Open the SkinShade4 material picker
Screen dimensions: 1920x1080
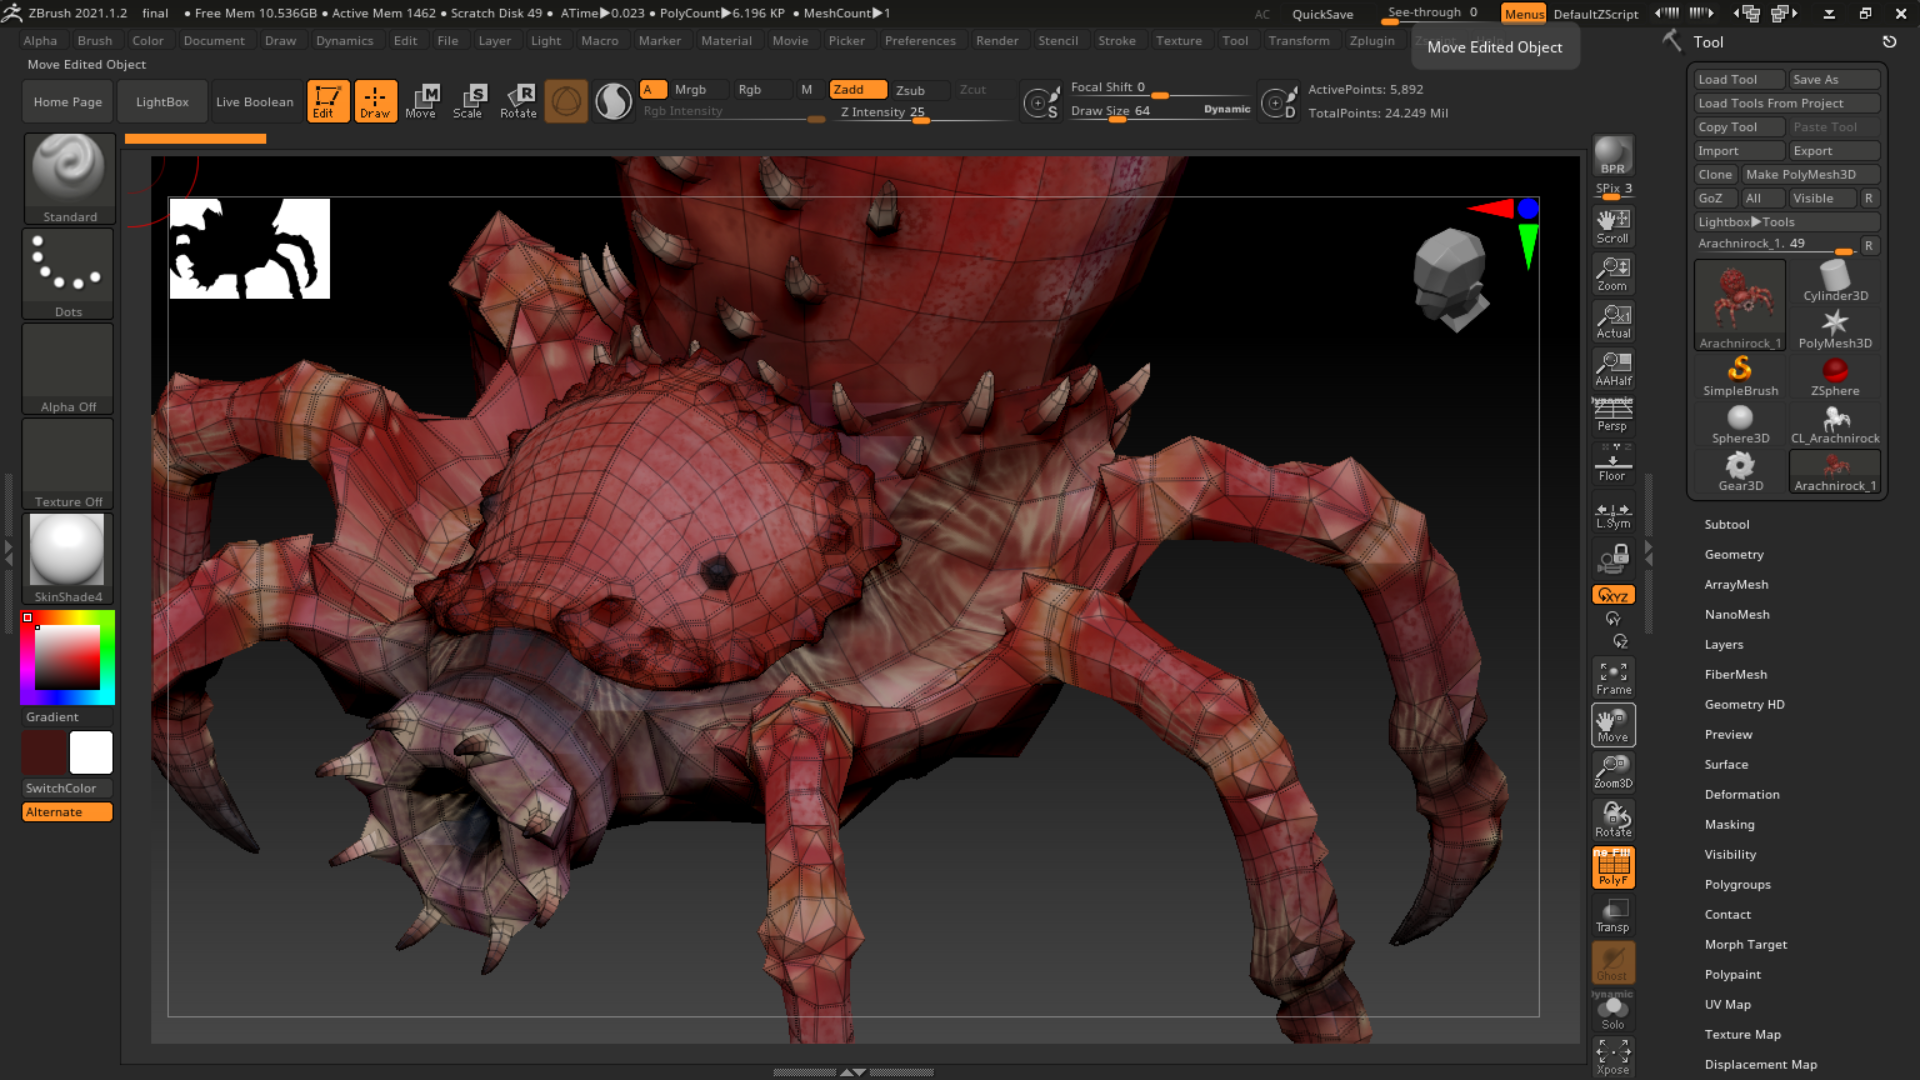(66, 550)
